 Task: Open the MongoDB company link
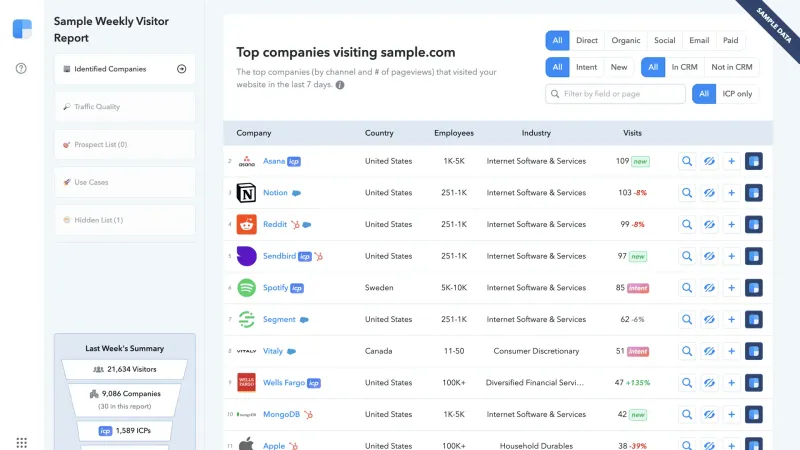tap(281, 414)
